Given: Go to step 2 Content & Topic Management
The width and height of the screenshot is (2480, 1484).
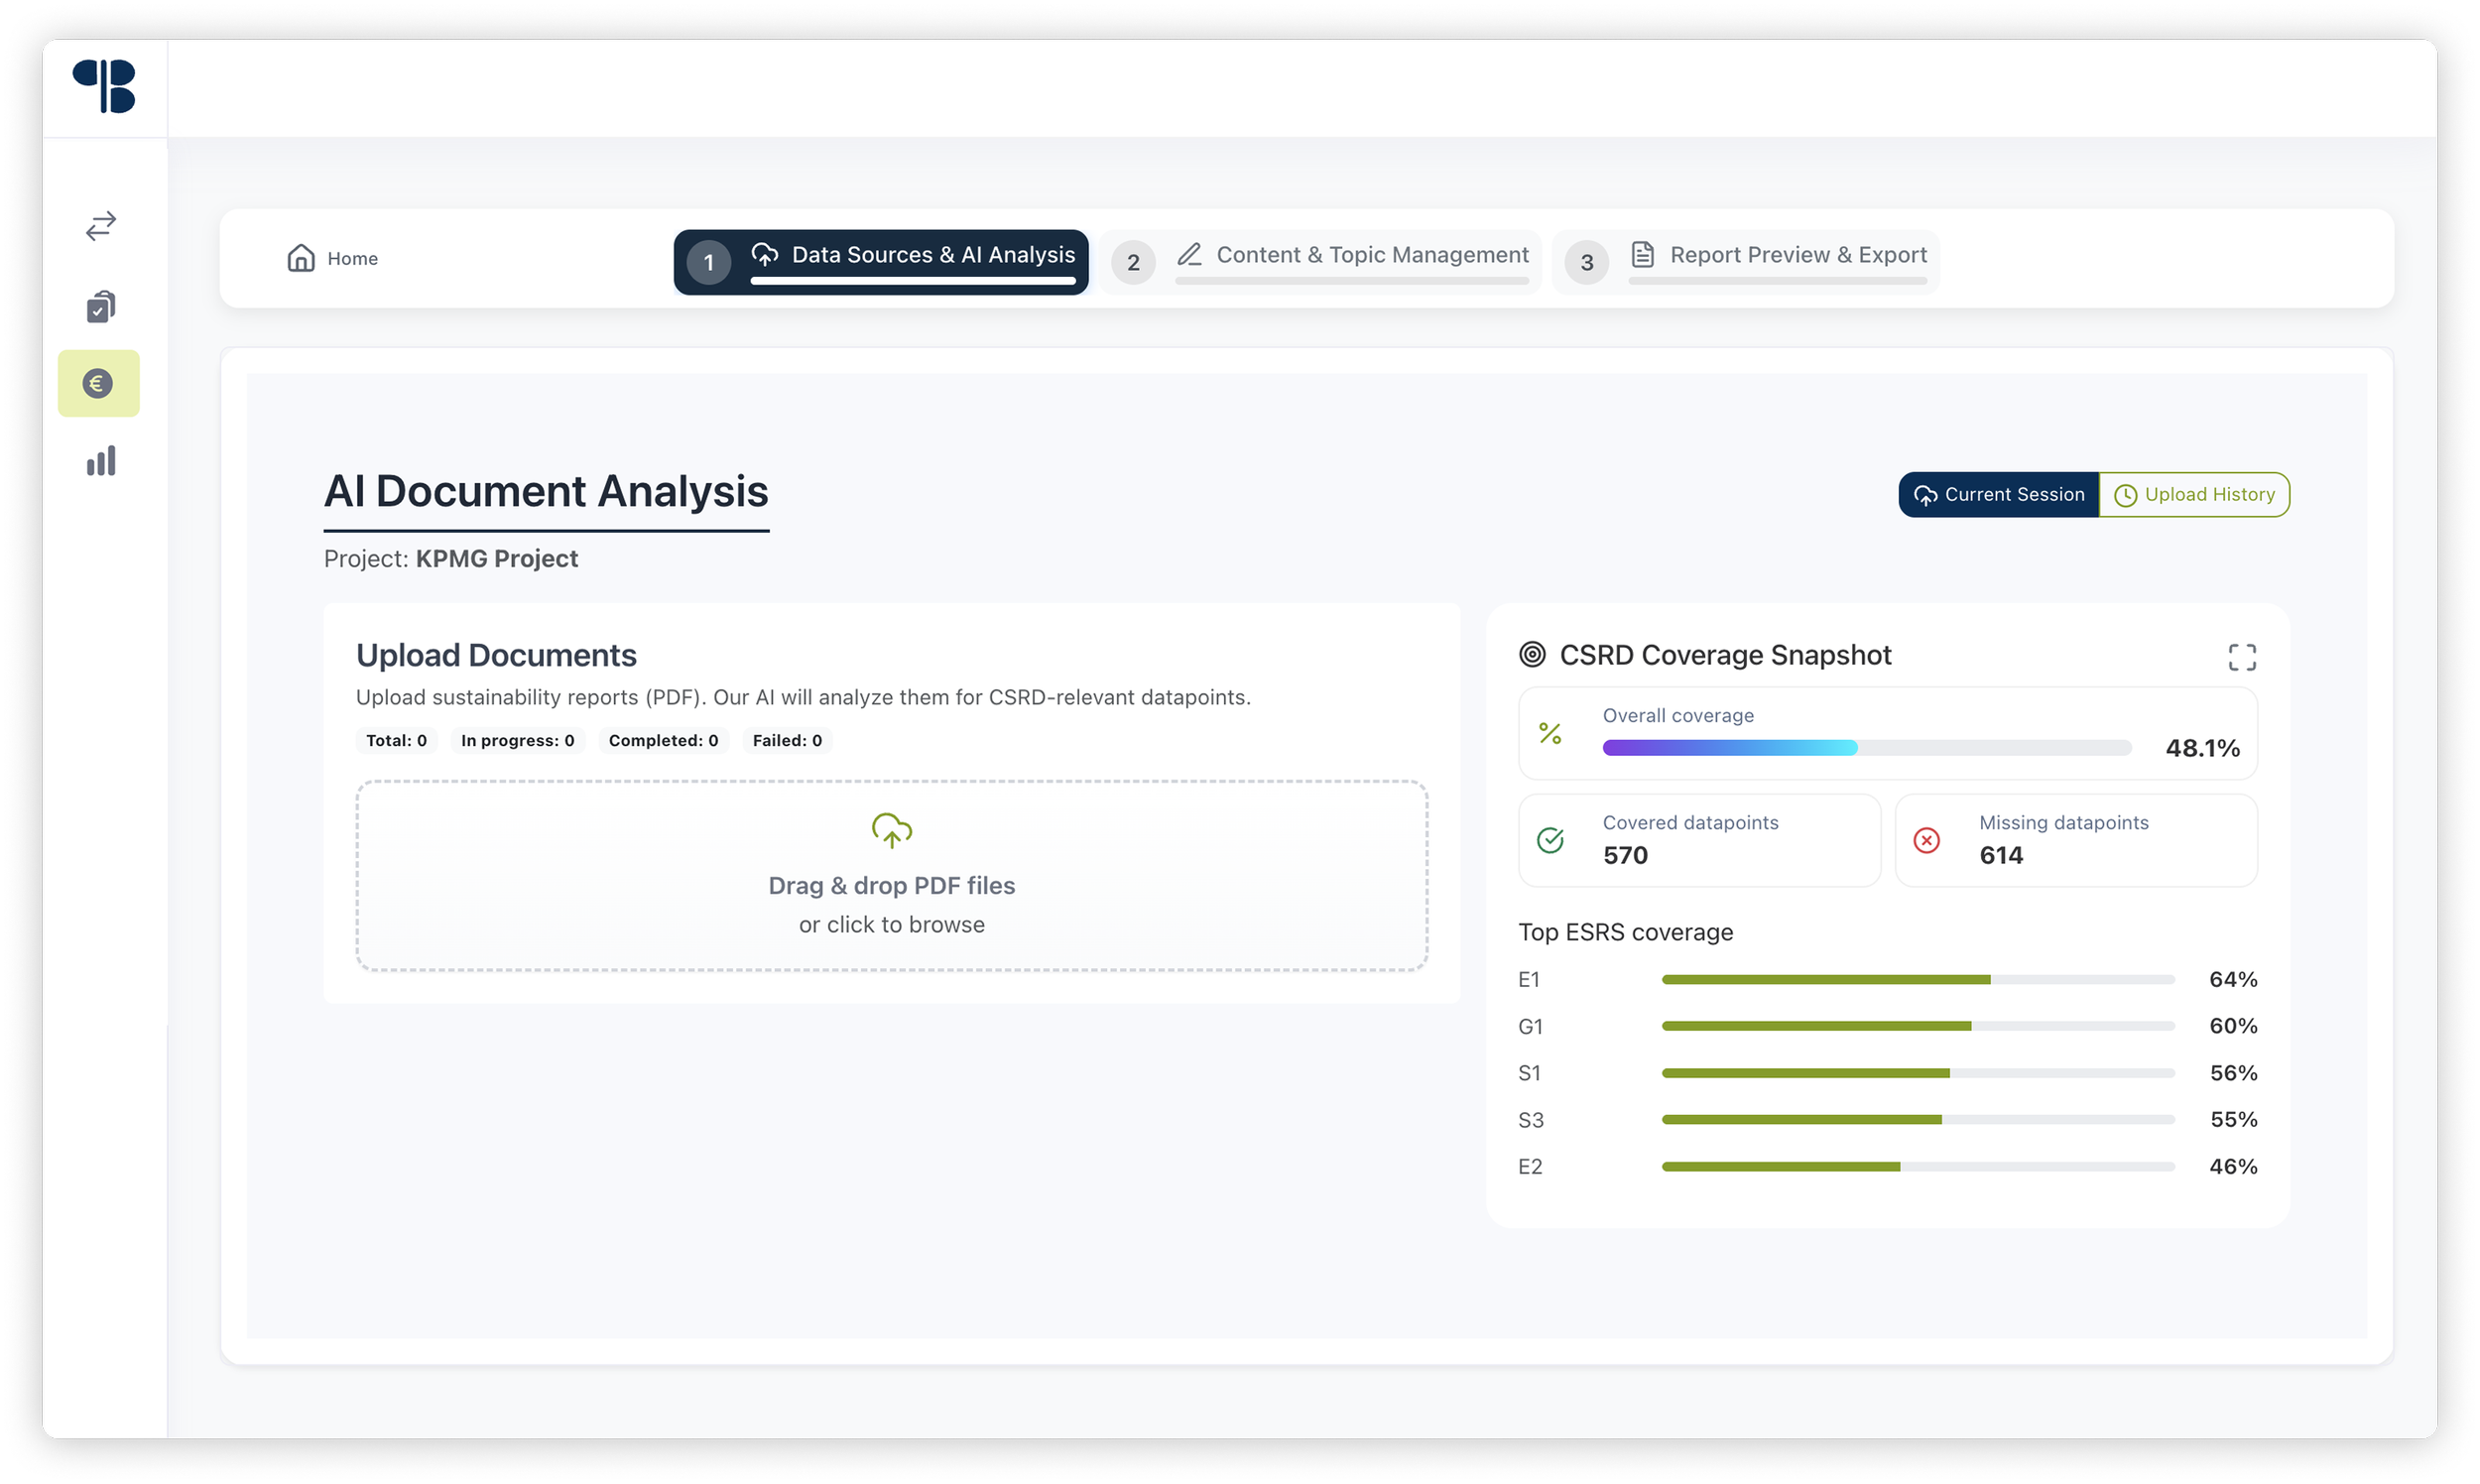Looking at the screenshot, I should pyautogui.click(x=1320, y=262).
